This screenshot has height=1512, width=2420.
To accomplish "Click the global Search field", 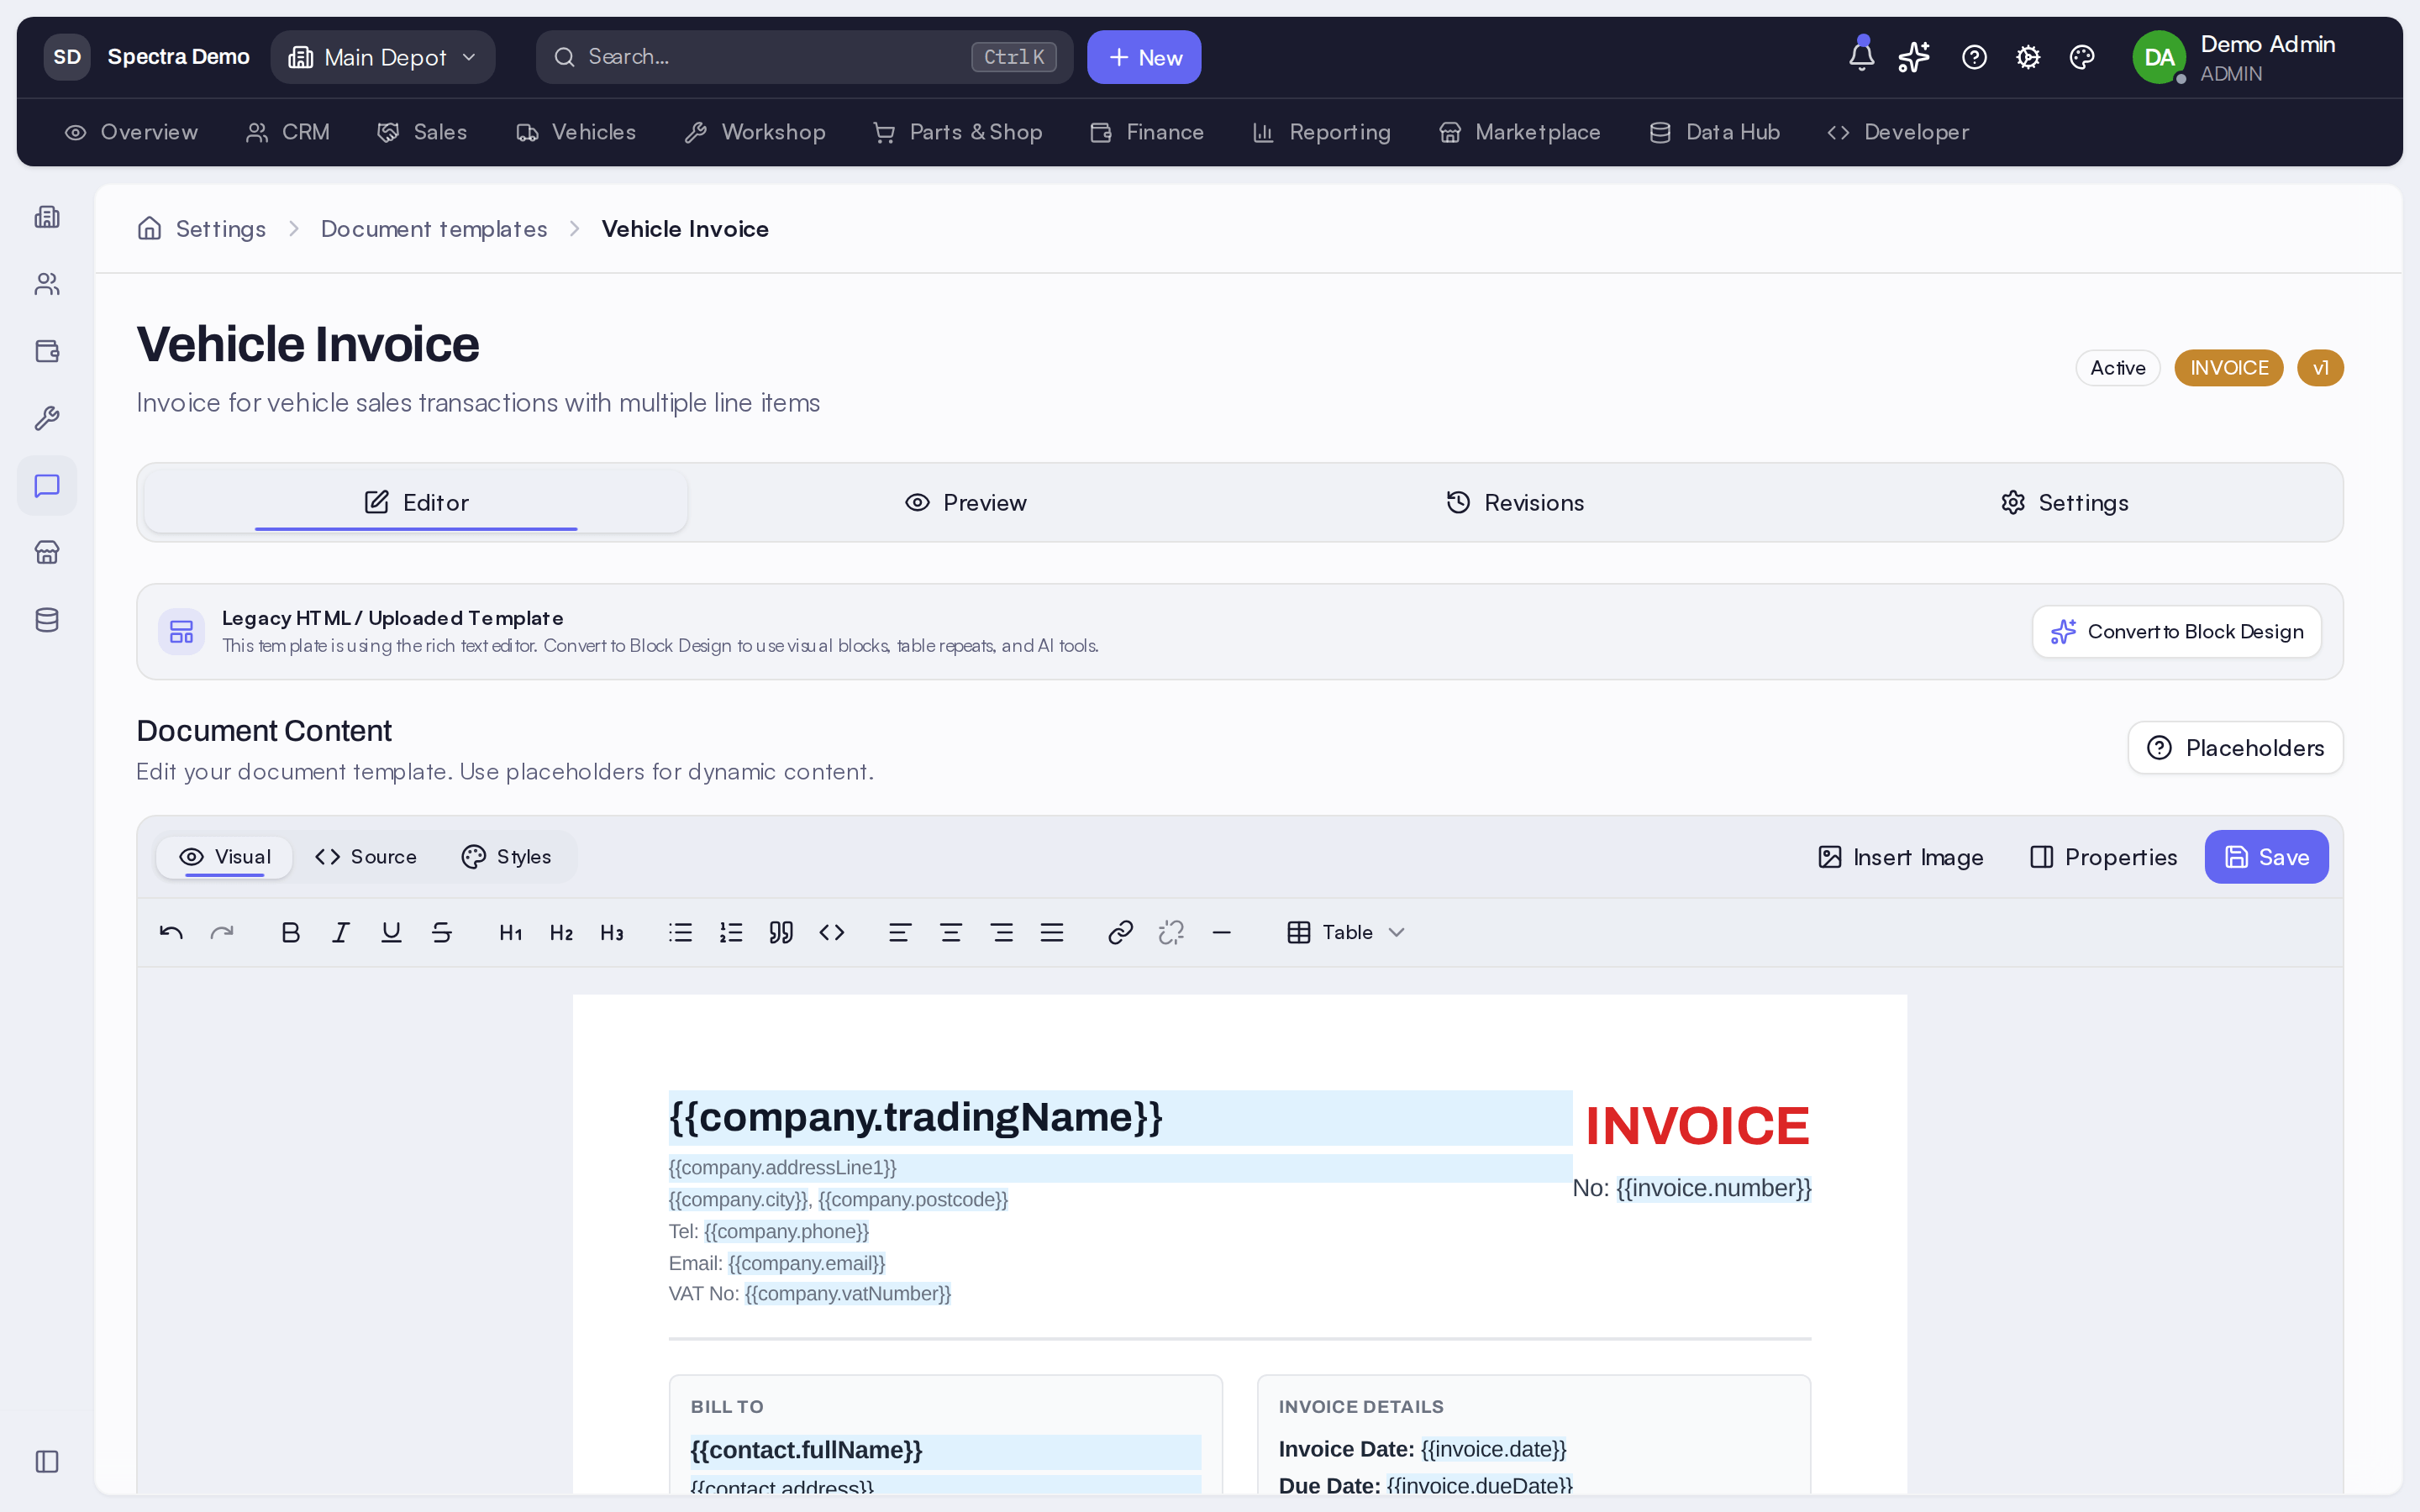I will click(804, 57).
